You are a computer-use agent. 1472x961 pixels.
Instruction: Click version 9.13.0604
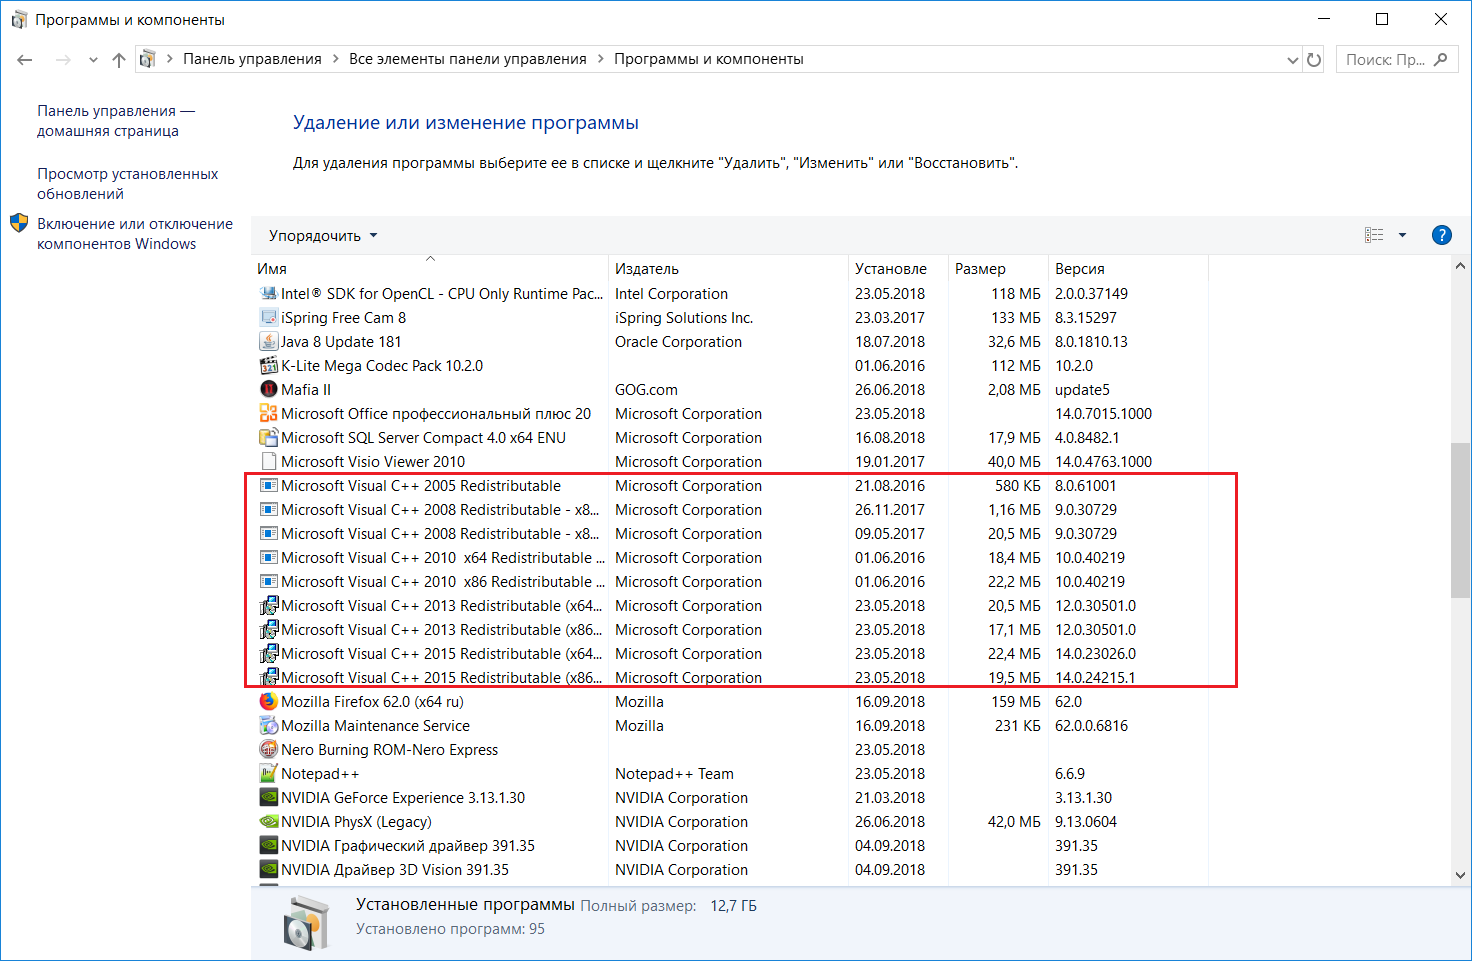click(x=1086, y=822)
